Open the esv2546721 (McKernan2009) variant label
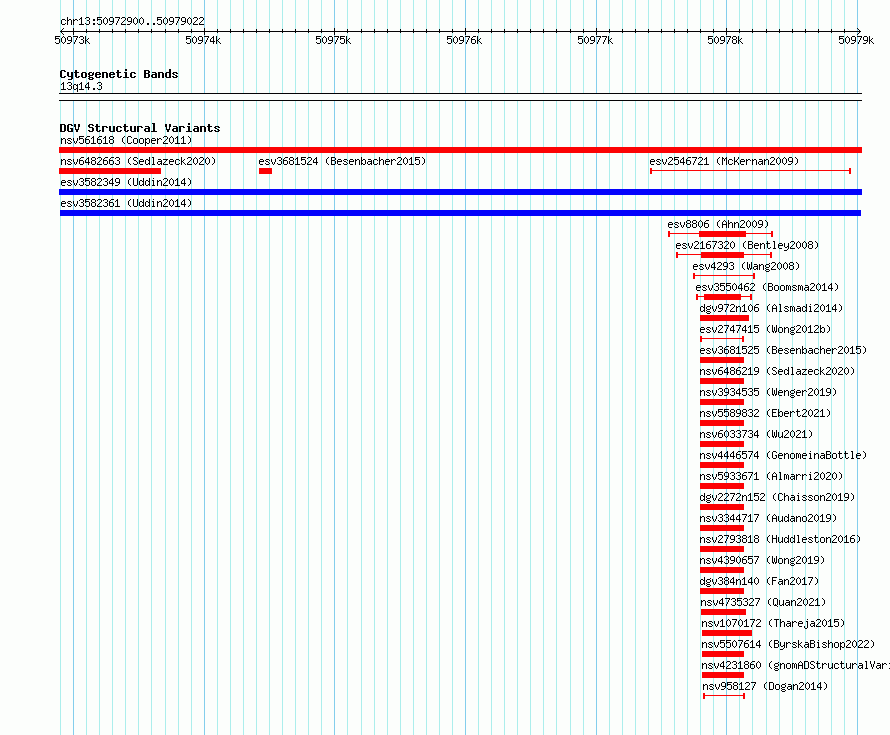Image resolution: width=890 pixels, height=735 pixels. [x=724, y=161]
